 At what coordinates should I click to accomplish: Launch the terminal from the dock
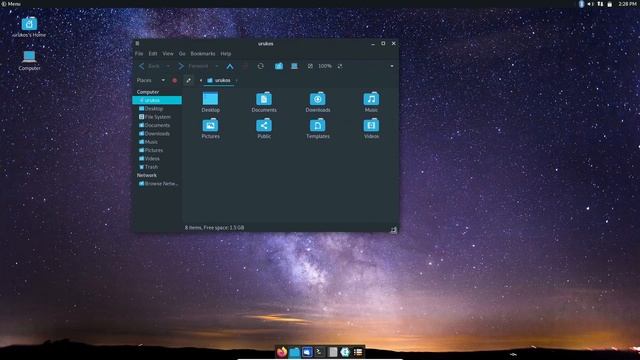[320, 352]
